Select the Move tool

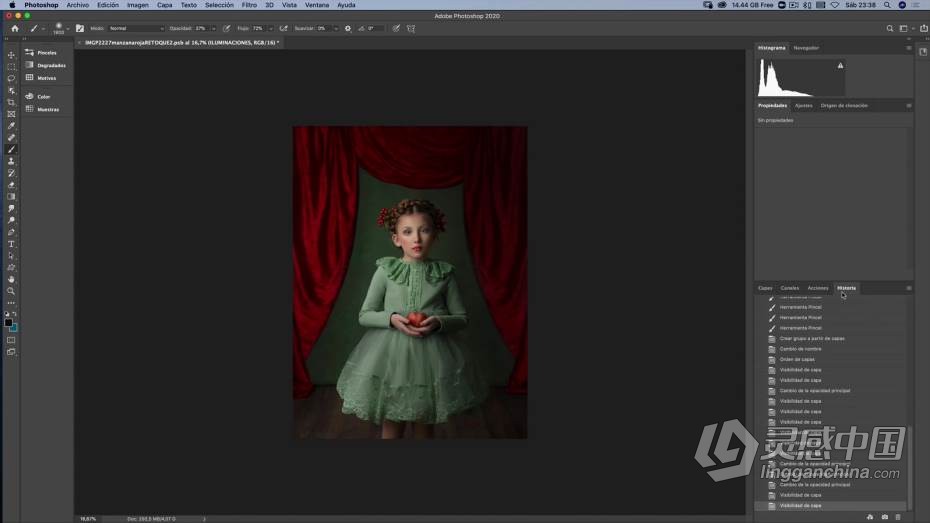click(11, 55)
